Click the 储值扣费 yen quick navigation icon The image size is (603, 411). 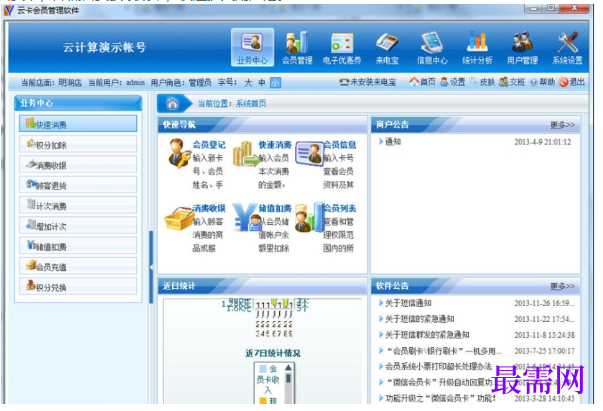pyautogui.click(x=248, y=217)
